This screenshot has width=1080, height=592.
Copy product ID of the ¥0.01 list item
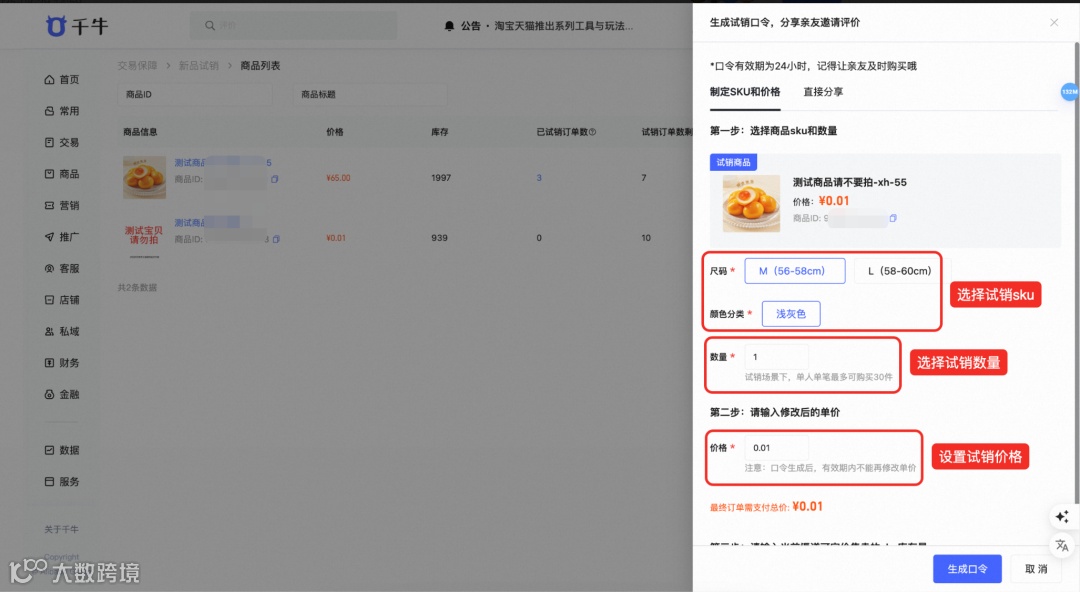click(x=276, y=239)
